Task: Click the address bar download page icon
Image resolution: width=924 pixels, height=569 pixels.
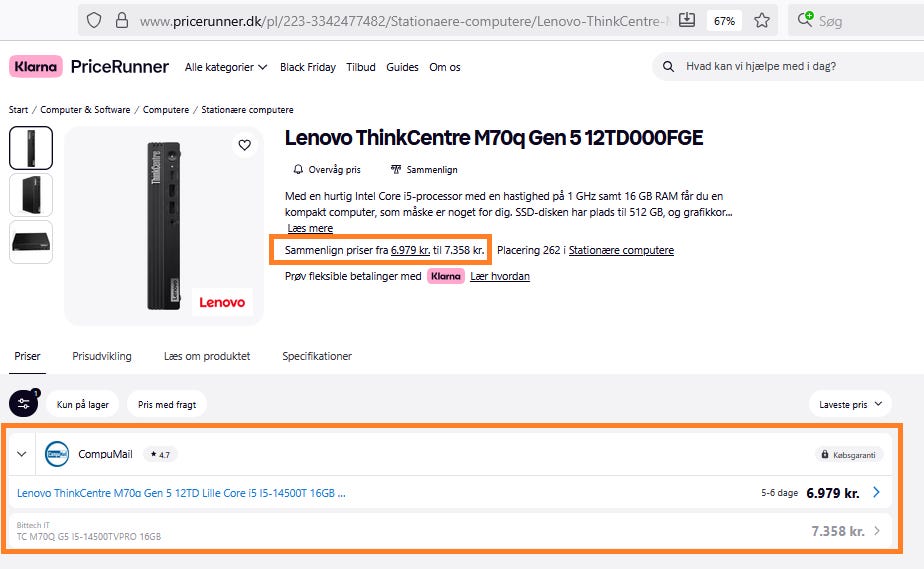Action: tap(687, 20)
